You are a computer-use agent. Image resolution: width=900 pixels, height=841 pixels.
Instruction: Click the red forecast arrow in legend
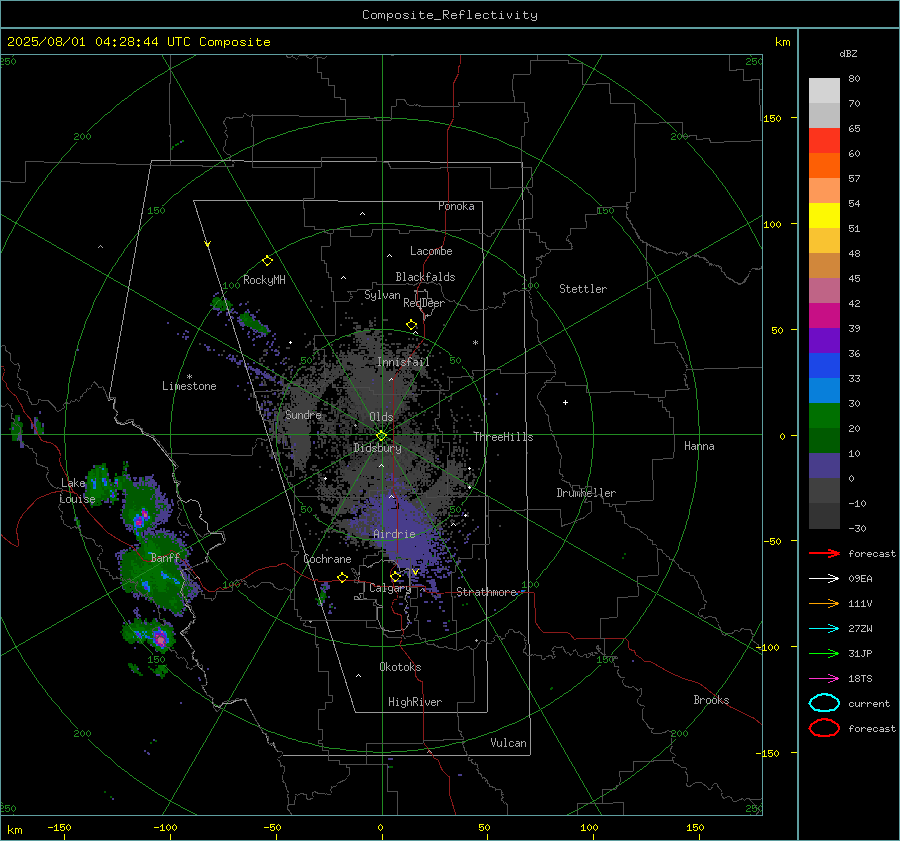pyautogui.click(x=824, y=553)
